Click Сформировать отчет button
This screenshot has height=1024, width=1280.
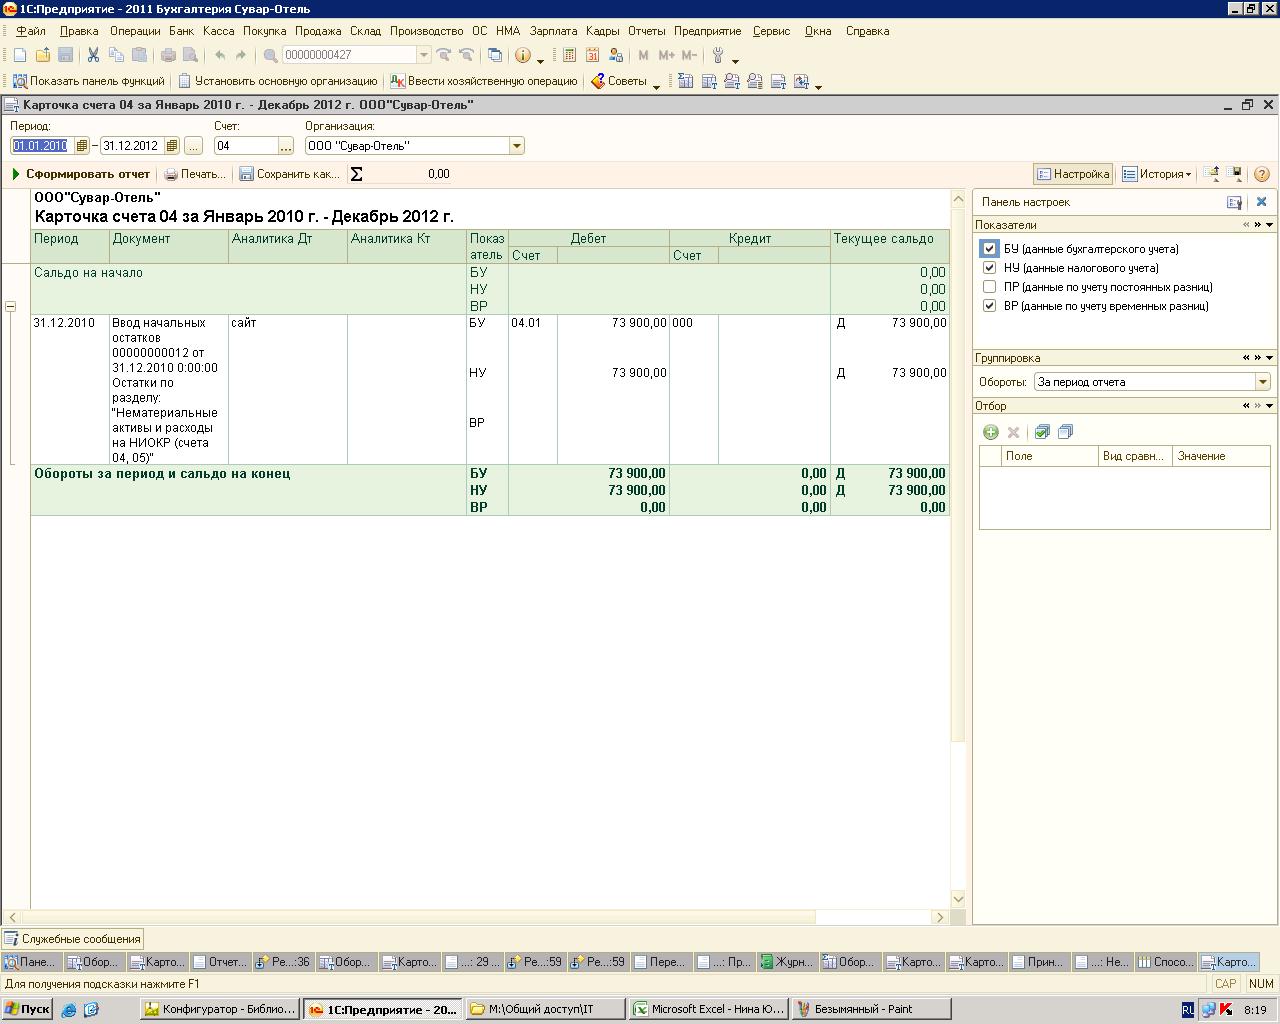81,174
